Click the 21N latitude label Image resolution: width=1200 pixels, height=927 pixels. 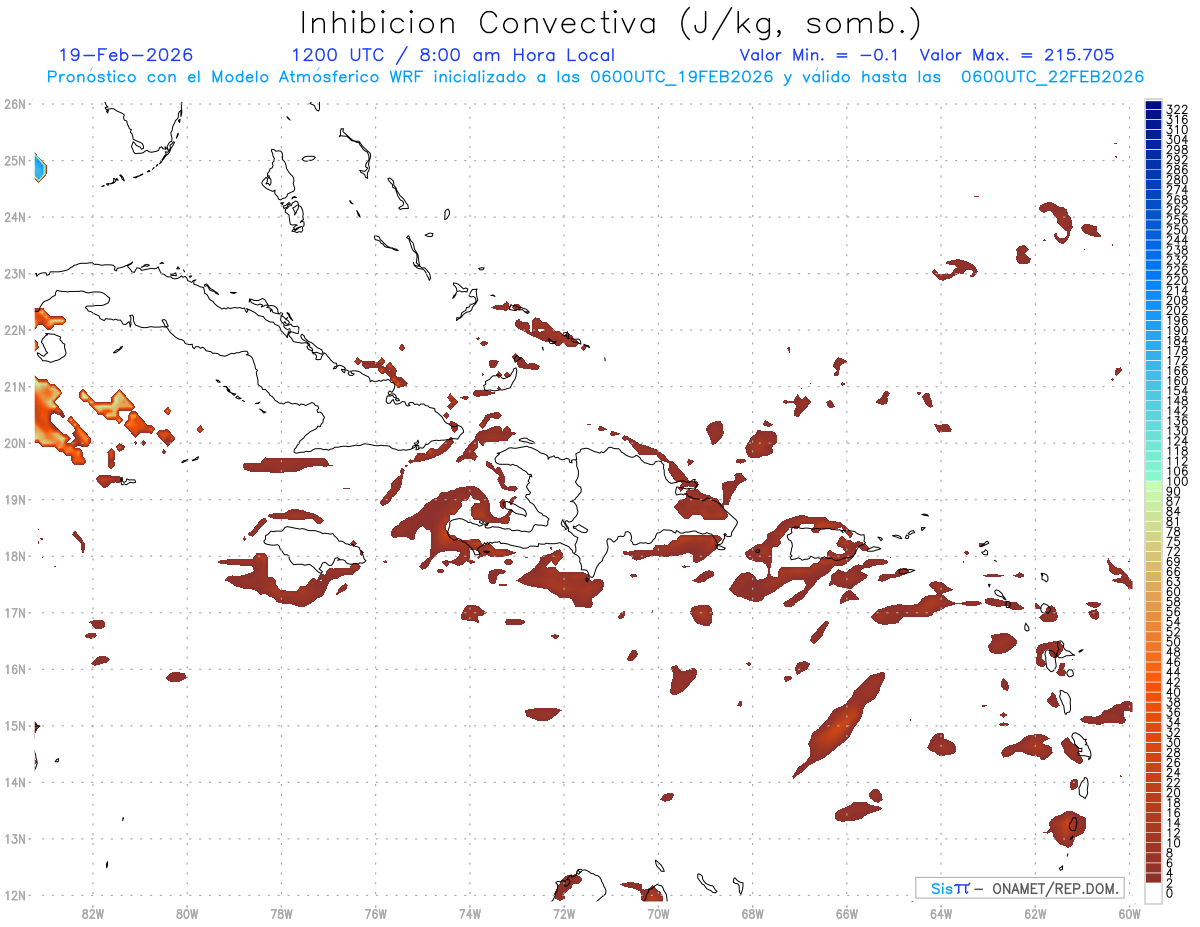point(15,386)
